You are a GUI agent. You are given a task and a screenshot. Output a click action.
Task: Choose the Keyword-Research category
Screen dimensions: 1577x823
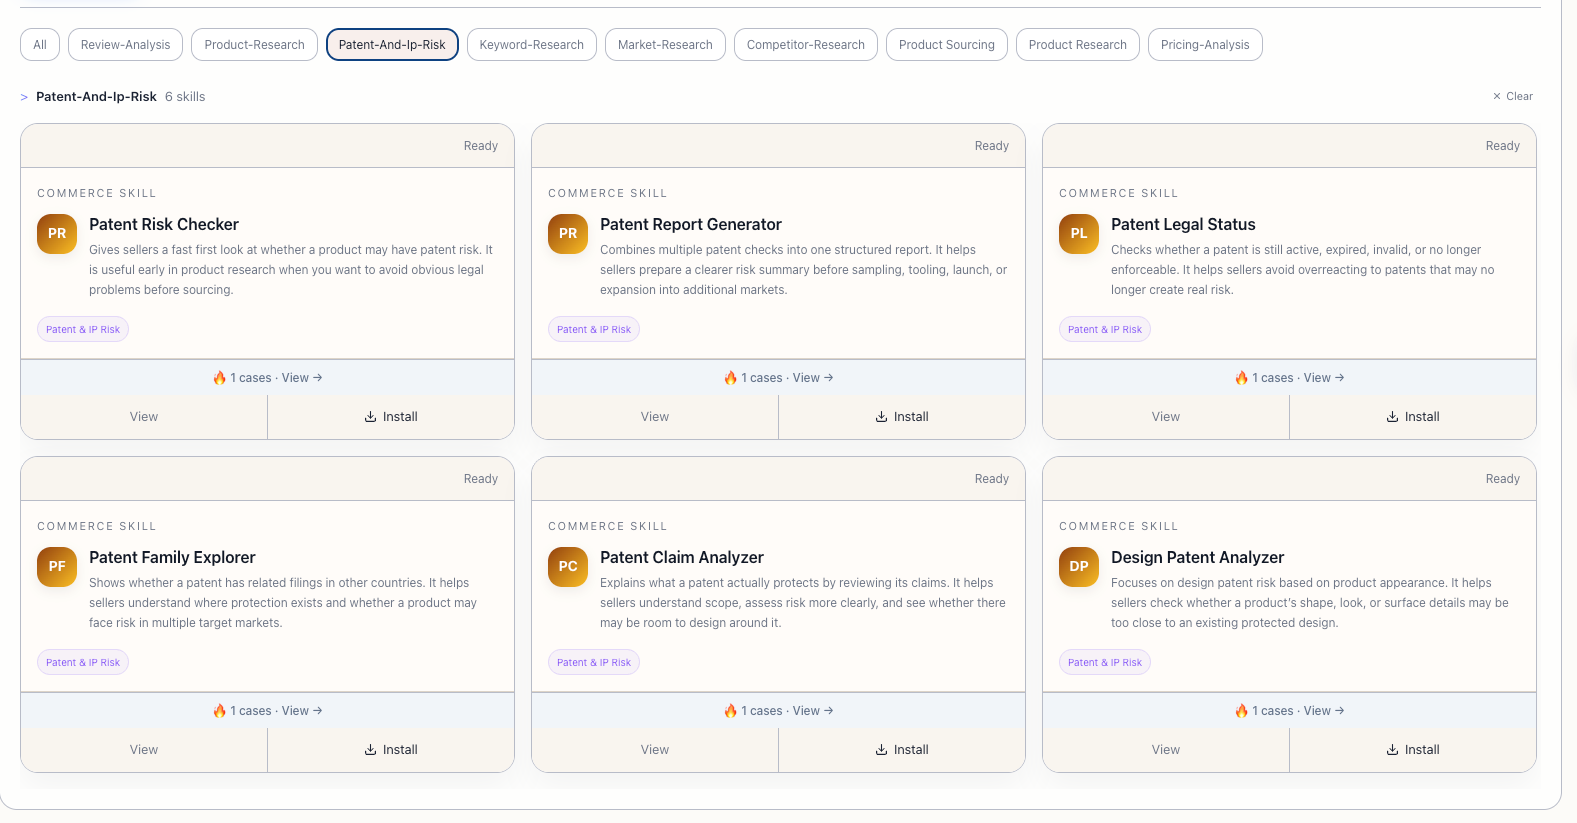click(x=532, y=44)
